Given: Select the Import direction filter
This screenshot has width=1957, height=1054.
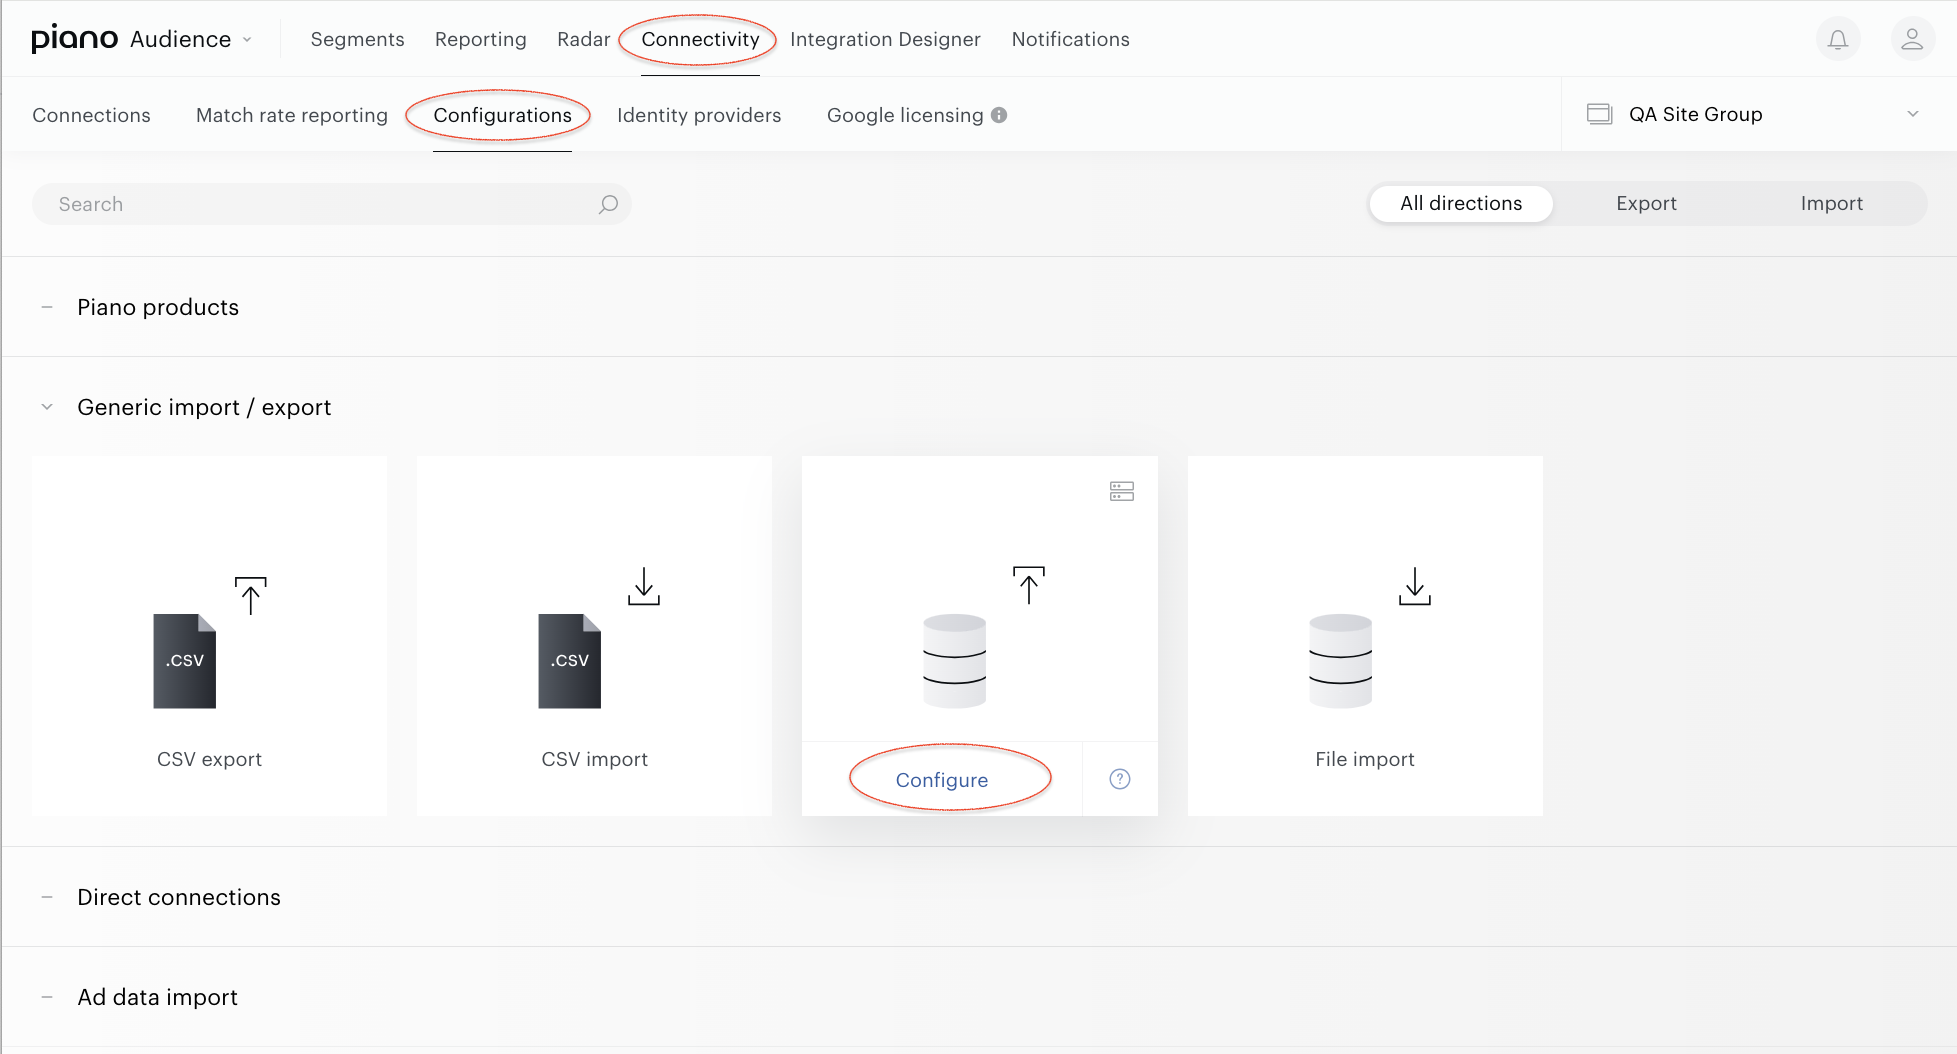Looking at the screenshot, I should (1832, 203).
